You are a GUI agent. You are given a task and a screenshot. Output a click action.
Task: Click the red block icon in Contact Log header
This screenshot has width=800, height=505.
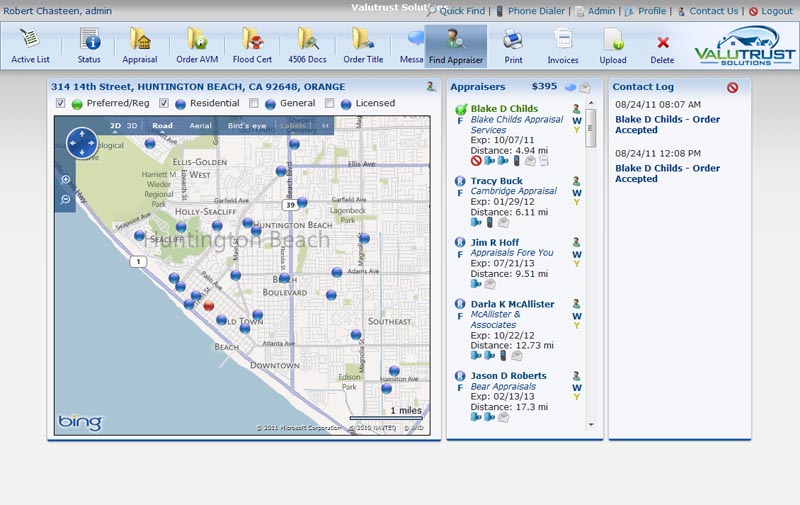(x=733, y=88)
